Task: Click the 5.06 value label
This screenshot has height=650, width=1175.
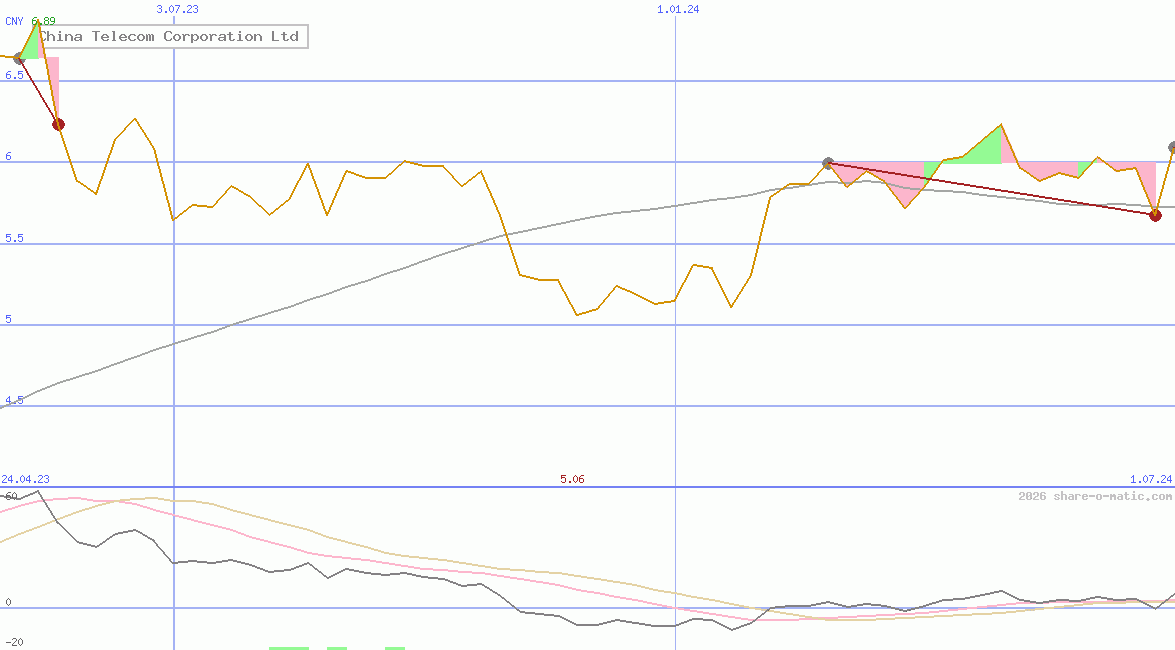Action: (571, 479)
